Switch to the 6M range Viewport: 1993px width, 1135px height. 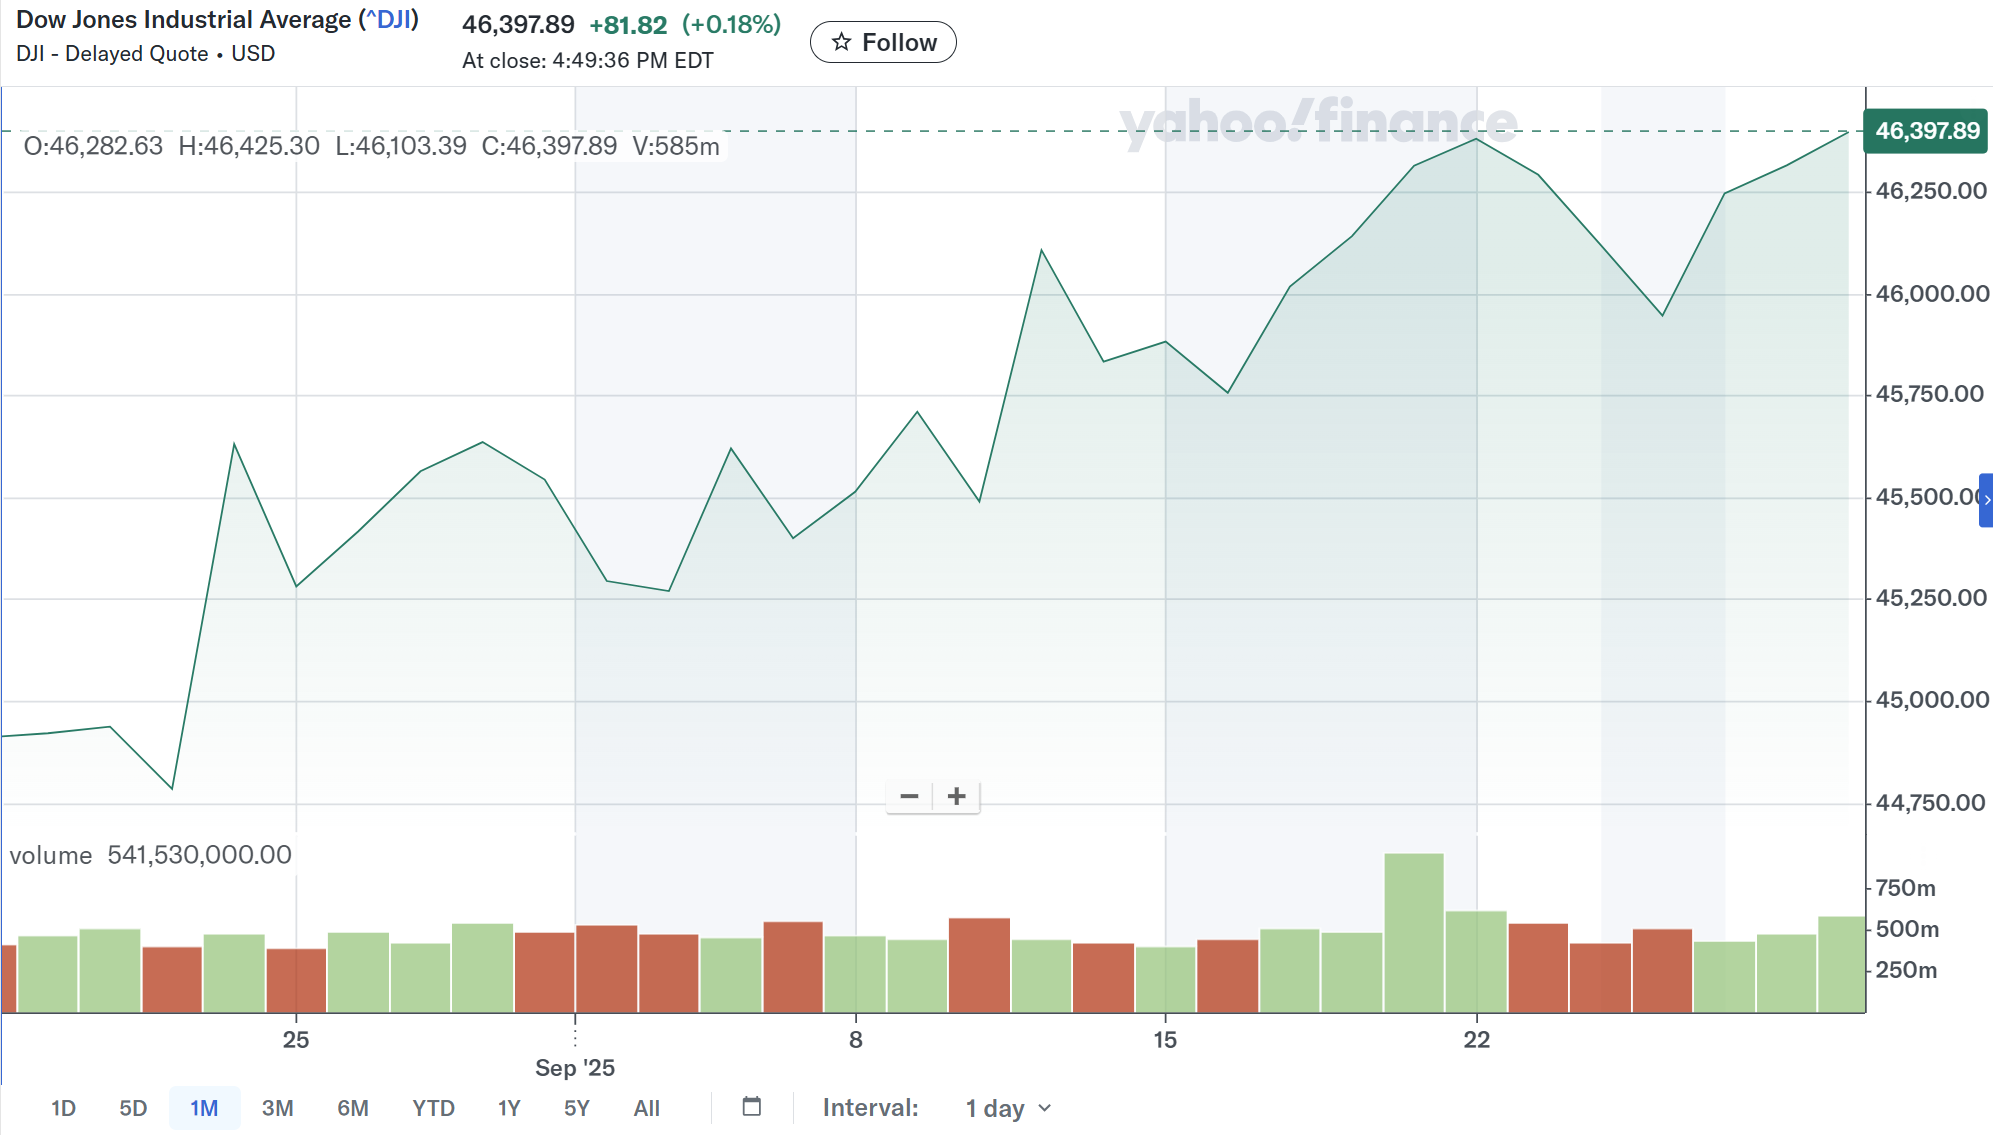352,1108
